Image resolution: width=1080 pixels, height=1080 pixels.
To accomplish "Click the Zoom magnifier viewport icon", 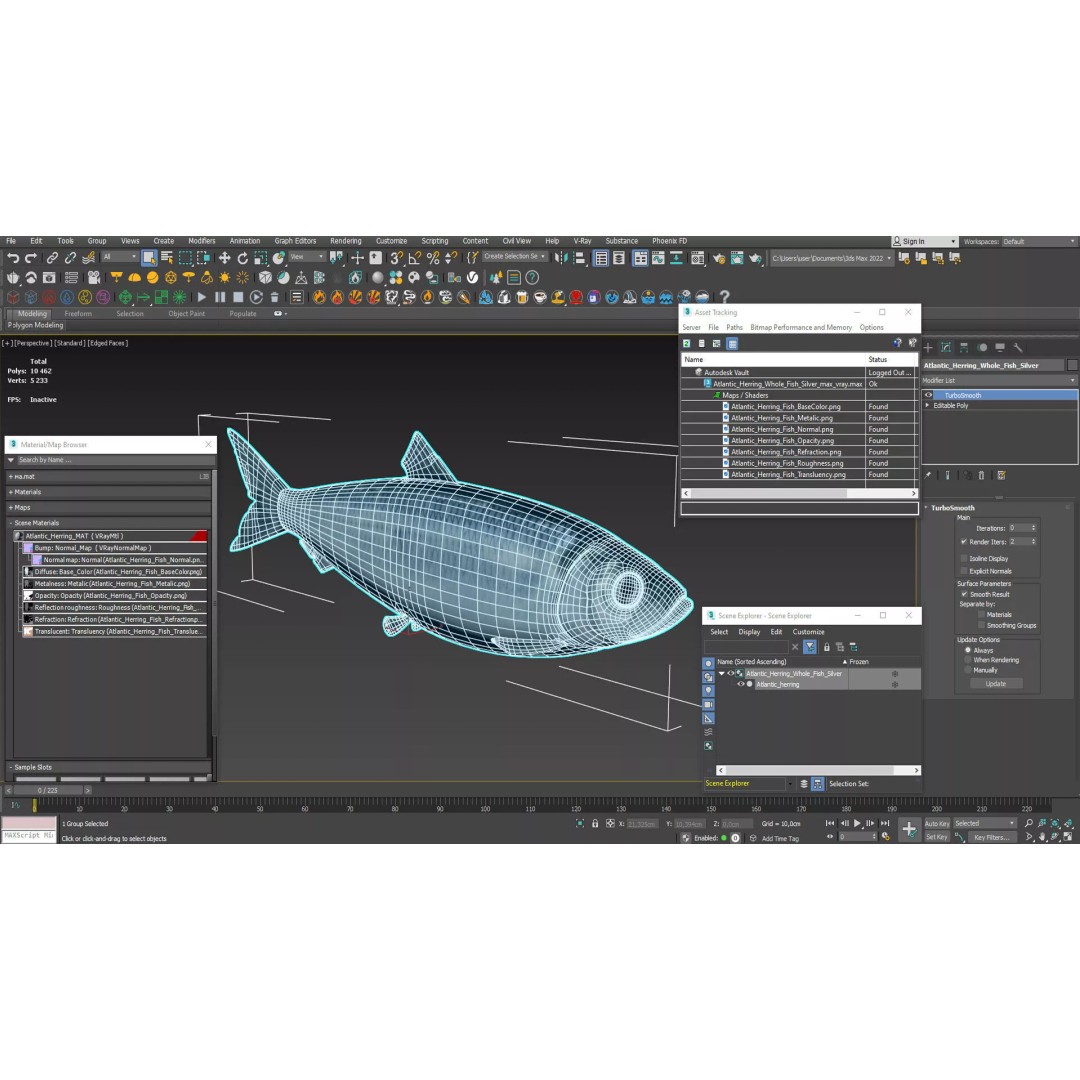I will pos(1028,824).
